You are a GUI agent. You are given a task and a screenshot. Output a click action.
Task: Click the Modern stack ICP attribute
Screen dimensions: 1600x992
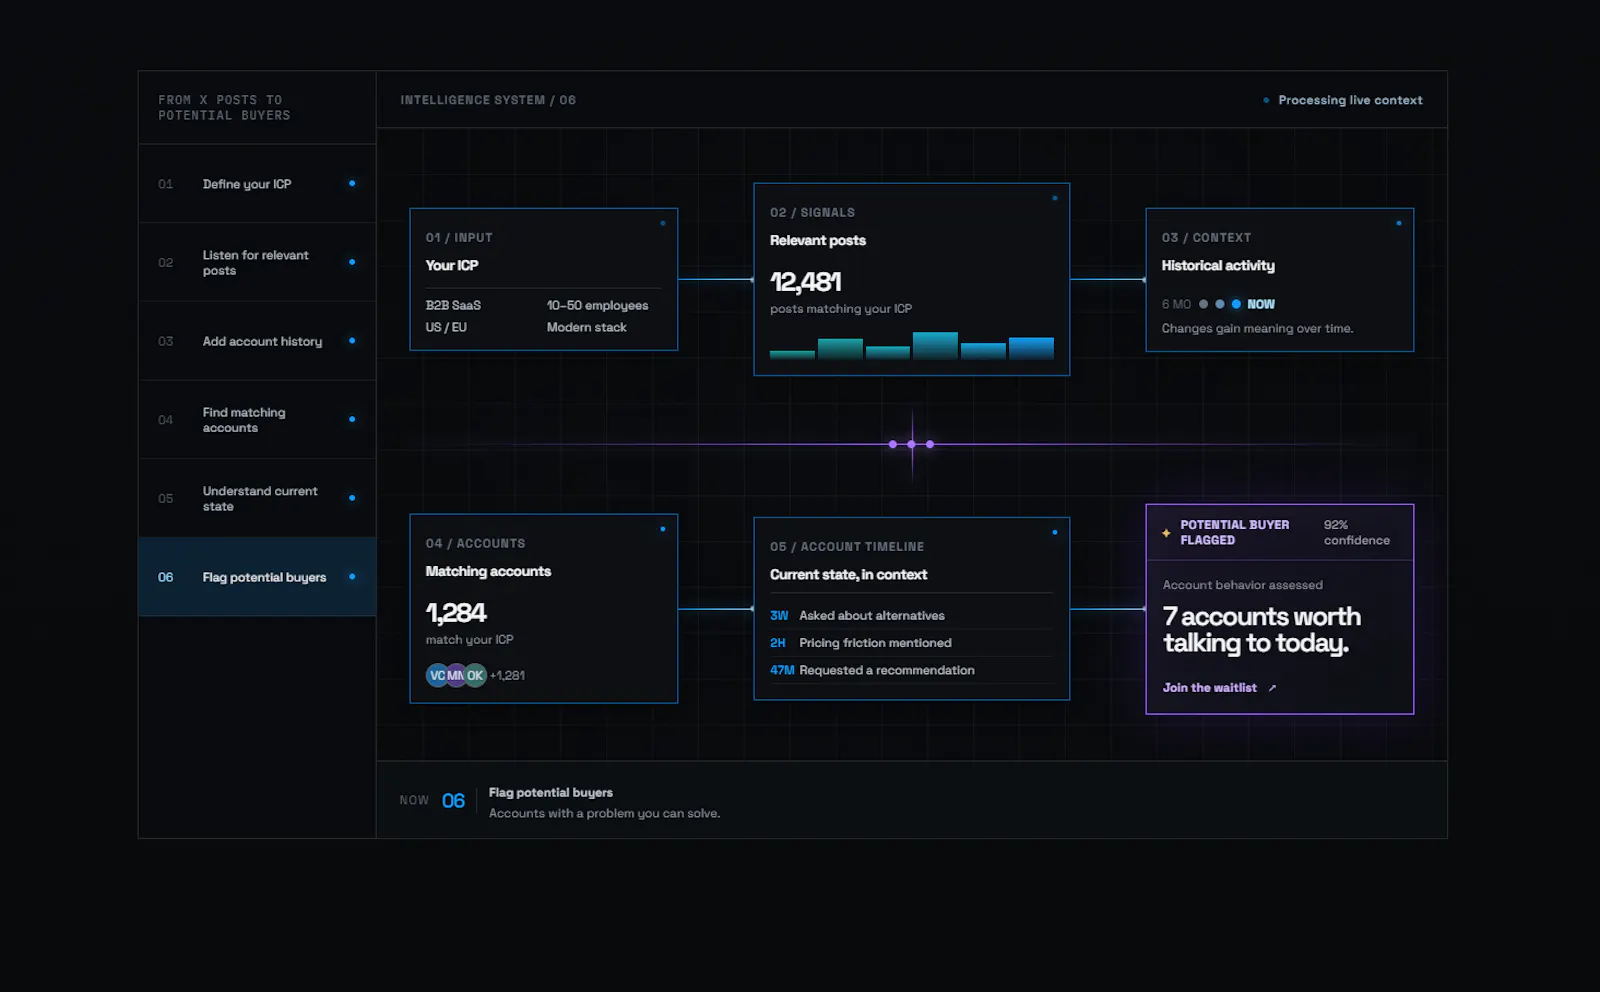tap(587, 327)
